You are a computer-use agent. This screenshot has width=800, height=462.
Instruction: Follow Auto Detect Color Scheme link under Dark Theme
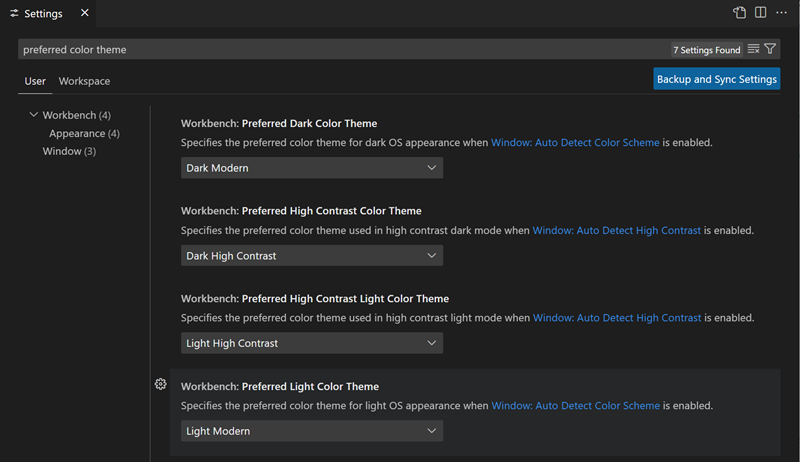tap(575, 143)
